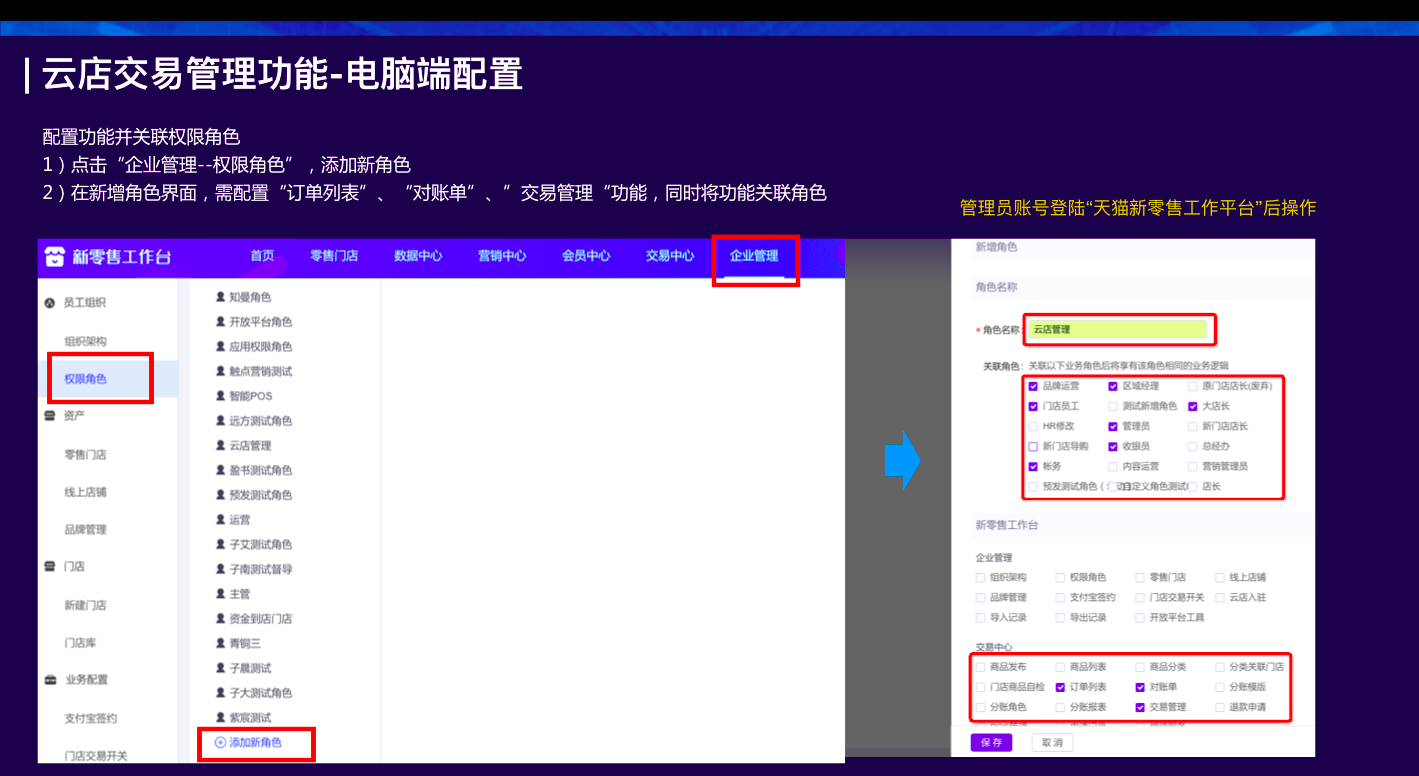Click the 门店 section icon in sidebar

pyautogui.click(x=50, y=566)
